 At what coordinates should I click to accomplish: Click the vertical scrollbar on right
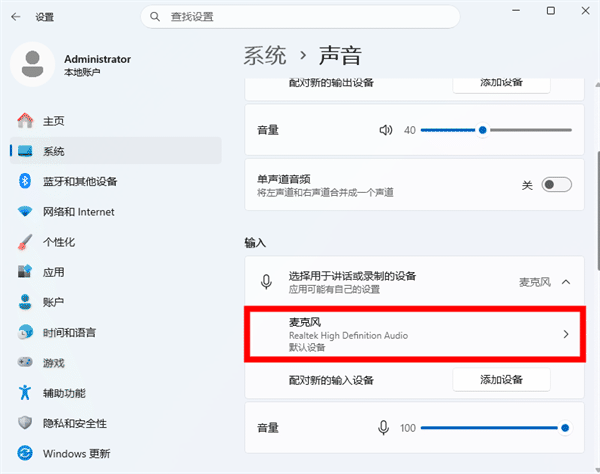coord(598,212)
